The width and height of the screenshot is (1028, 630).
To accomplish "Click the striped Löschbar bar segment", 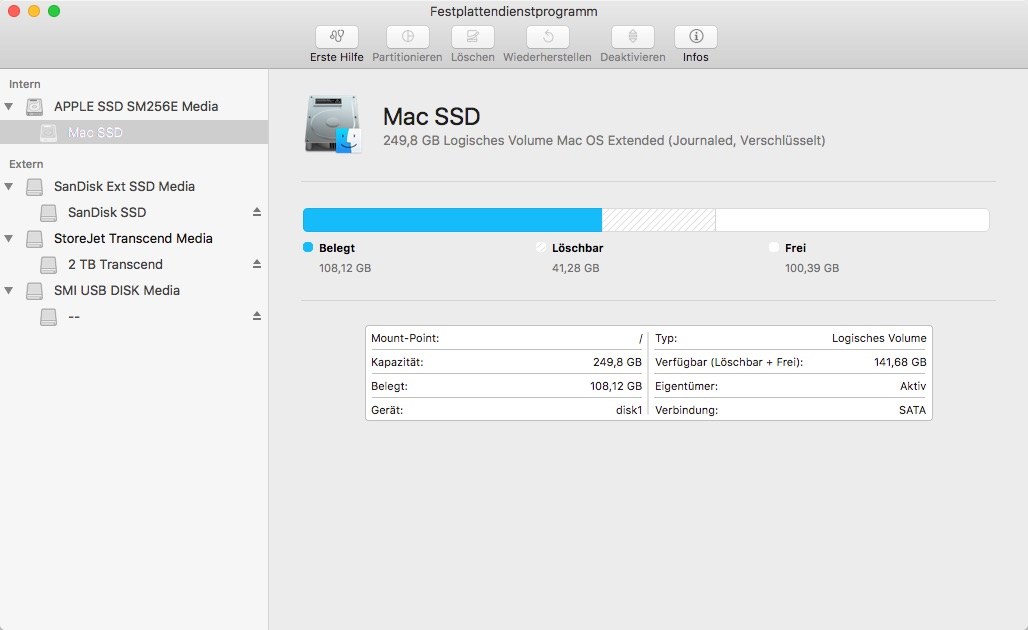I will (x=658, y=220).
